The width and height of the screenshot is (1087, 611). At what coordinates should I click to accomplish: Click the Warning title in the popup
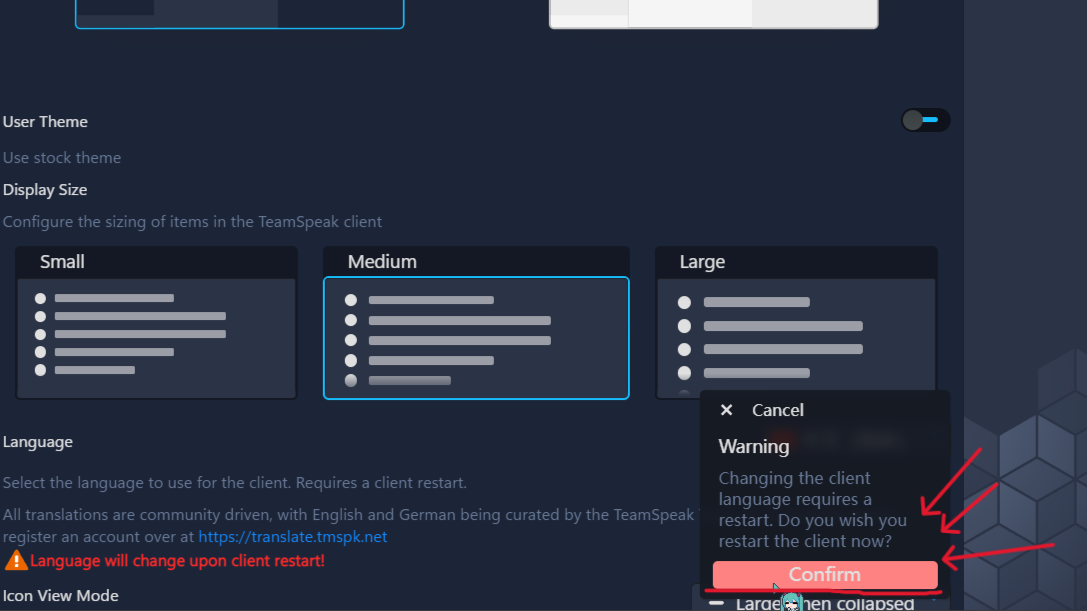click(753, 446)
